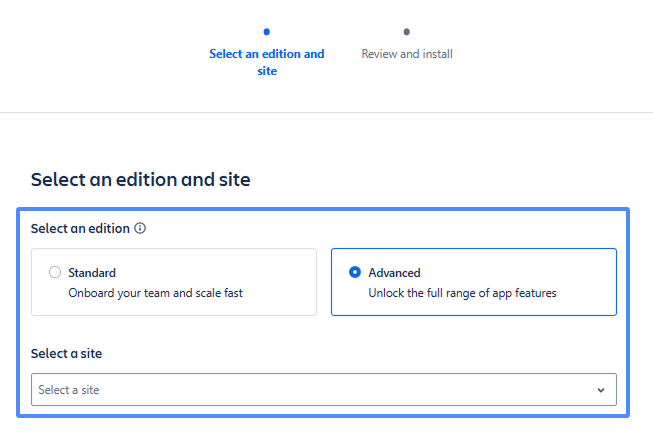Image resolution: width=653 pixels, height=433 pixels.
Task: Click the blue step dot for edition selection
Action: coord(266,32)
